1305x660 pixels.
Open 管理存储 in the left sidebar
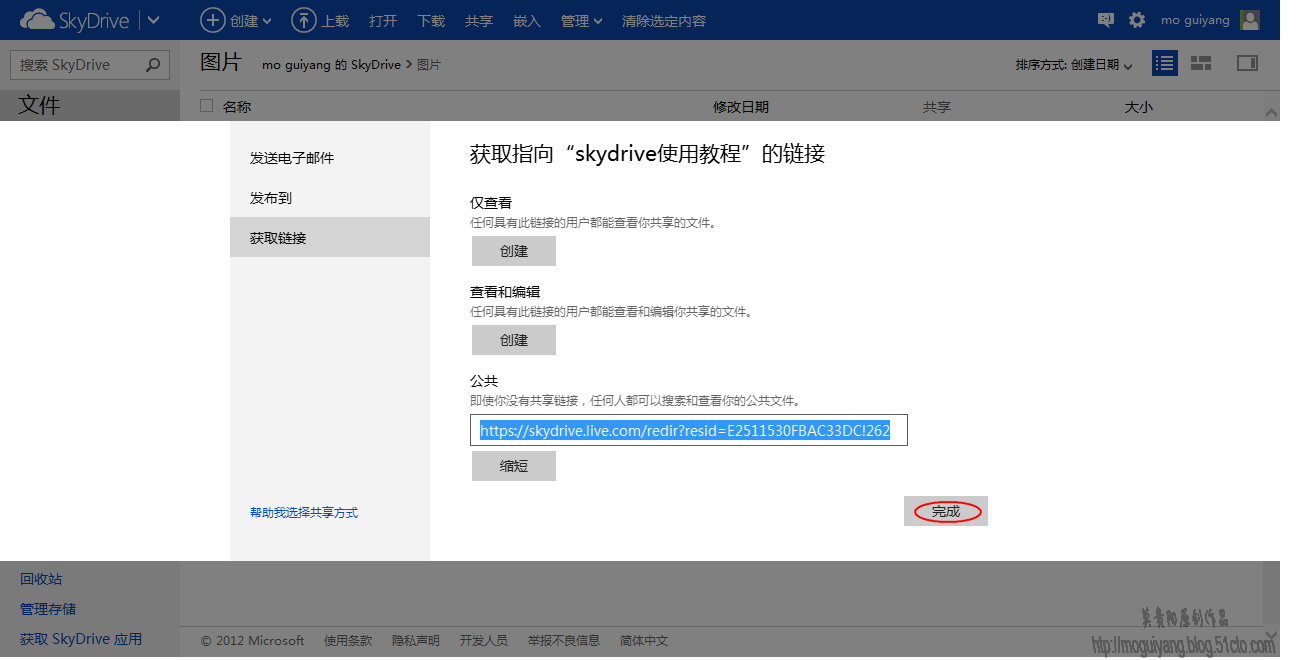pyautogui.click(x=48, y=609)
